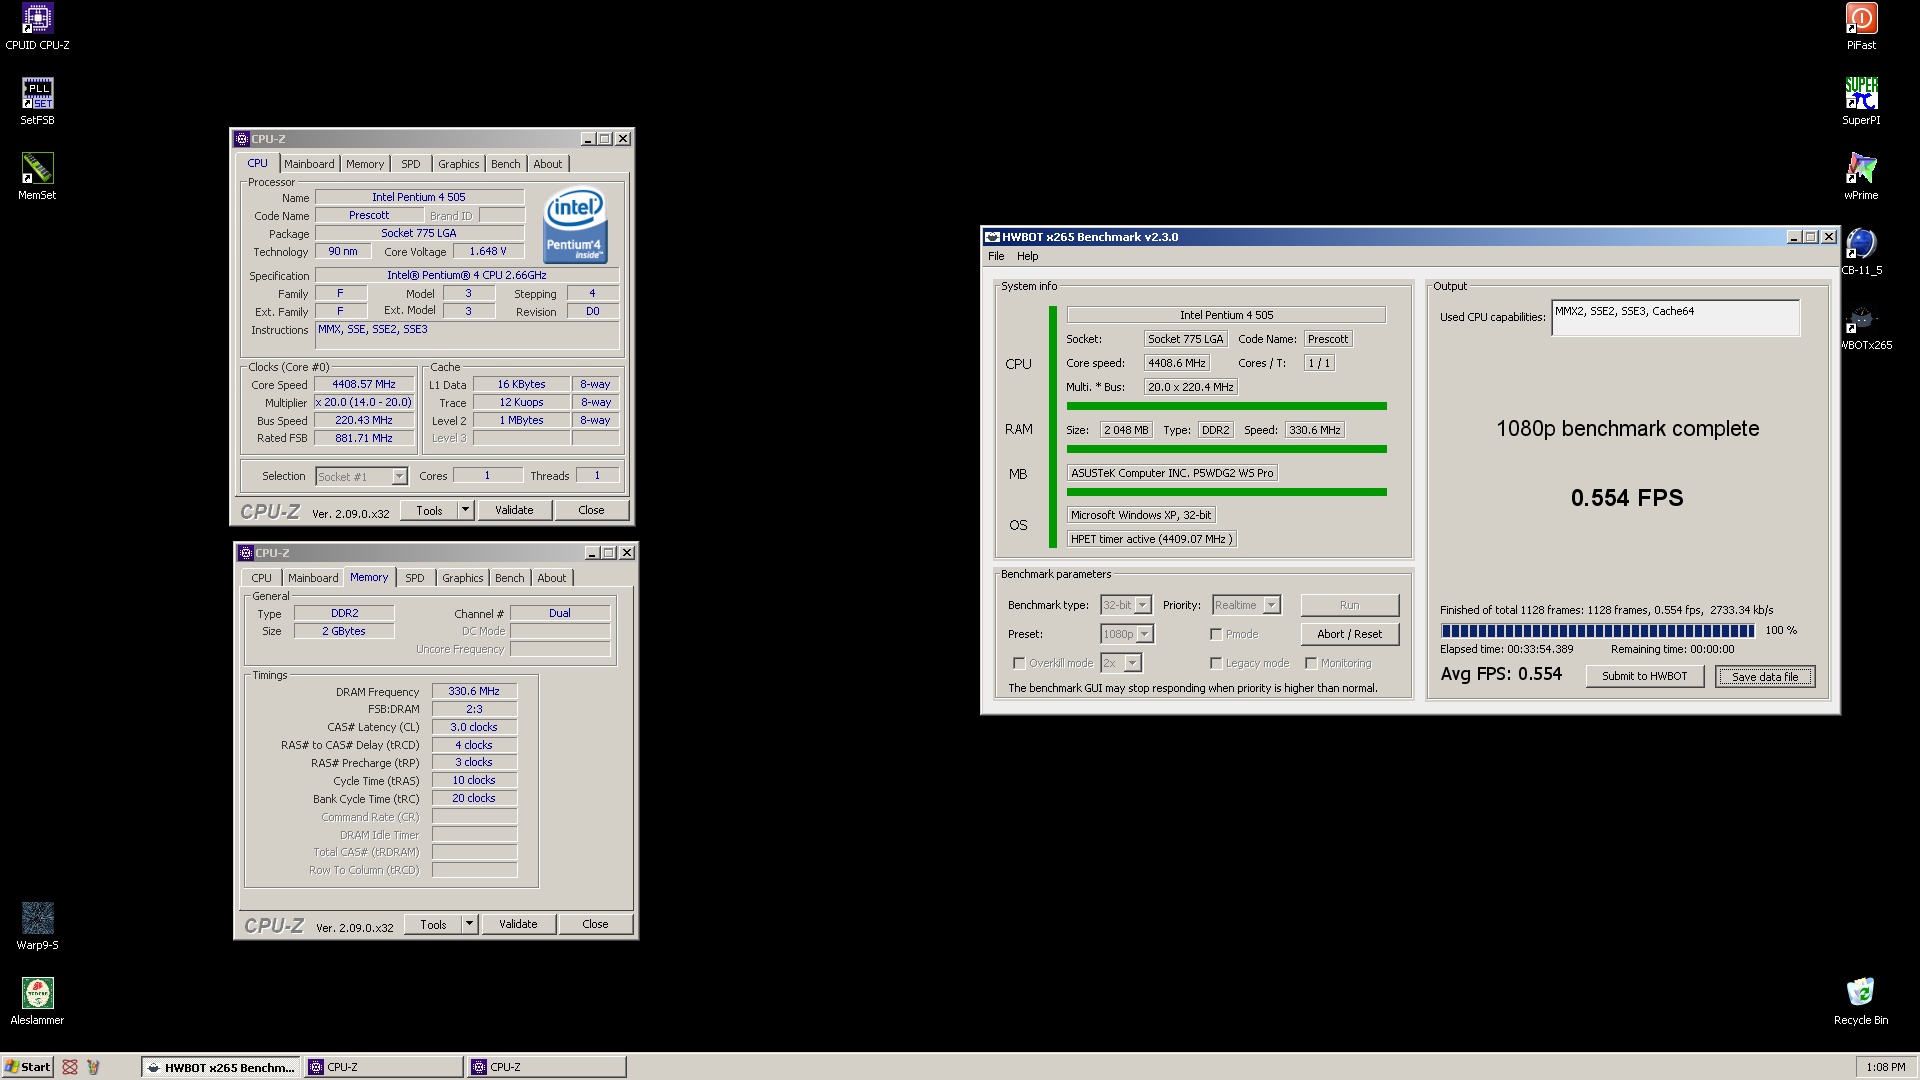The image size is (1920, 1080).
Task: Open the SuperPI desktop icon
Action: (1861, 102)
